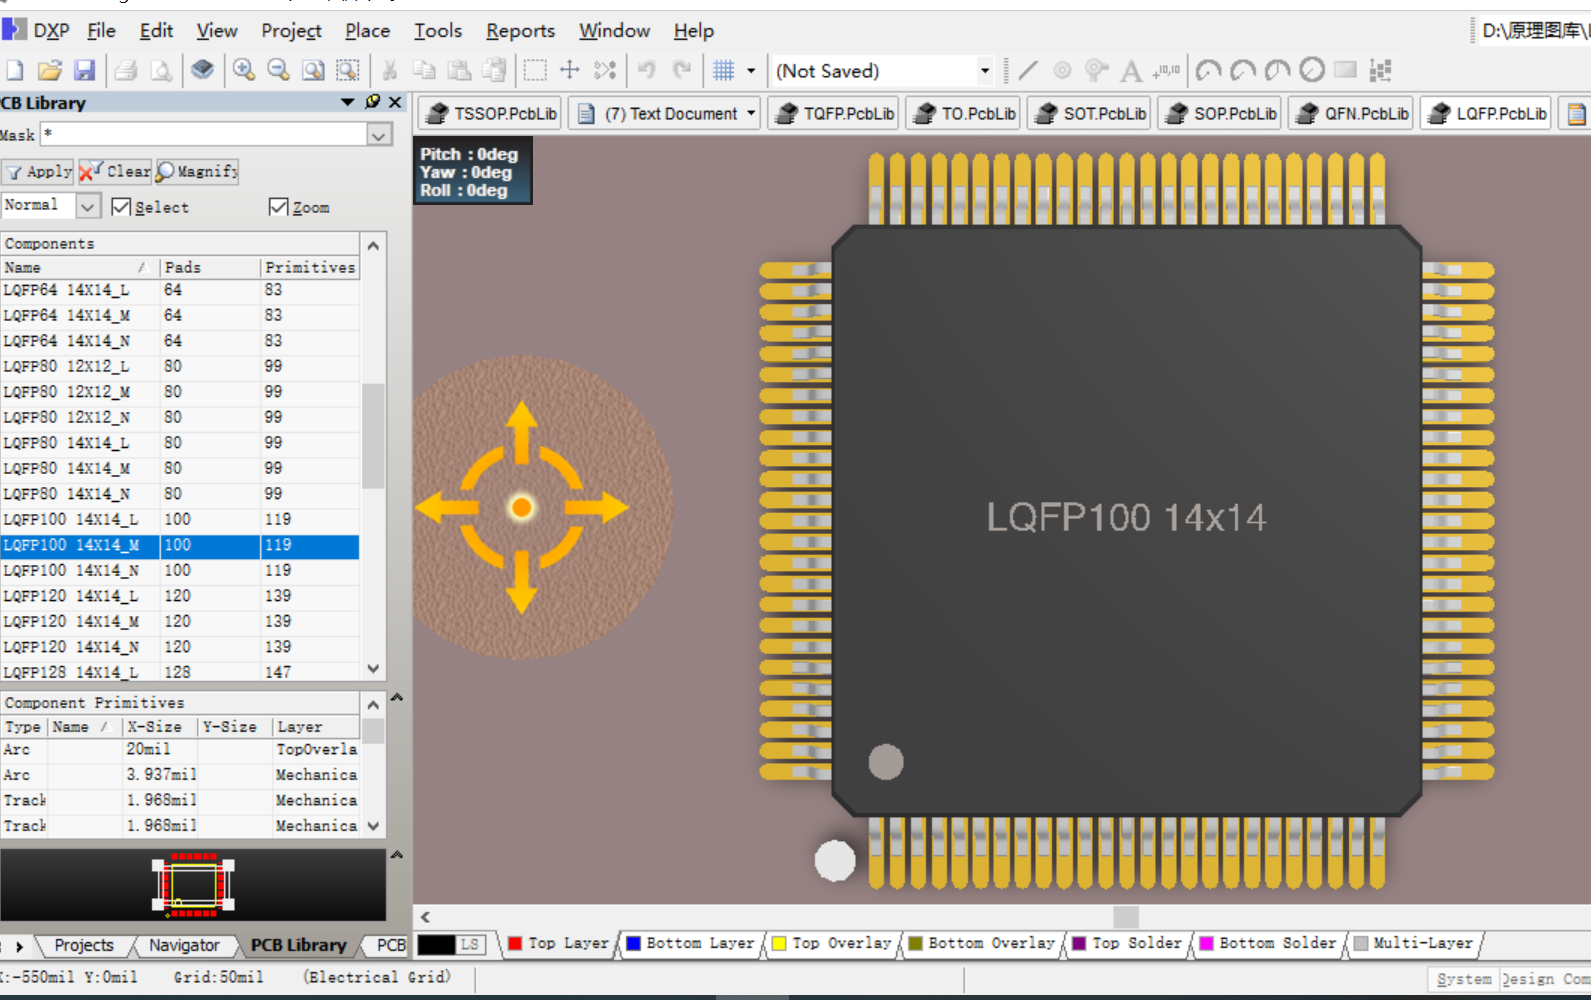Image resolution: width=1591 pixels, height=1000 pixels.
Task: Click the Mask filter input field
Action: coord(205,135)
